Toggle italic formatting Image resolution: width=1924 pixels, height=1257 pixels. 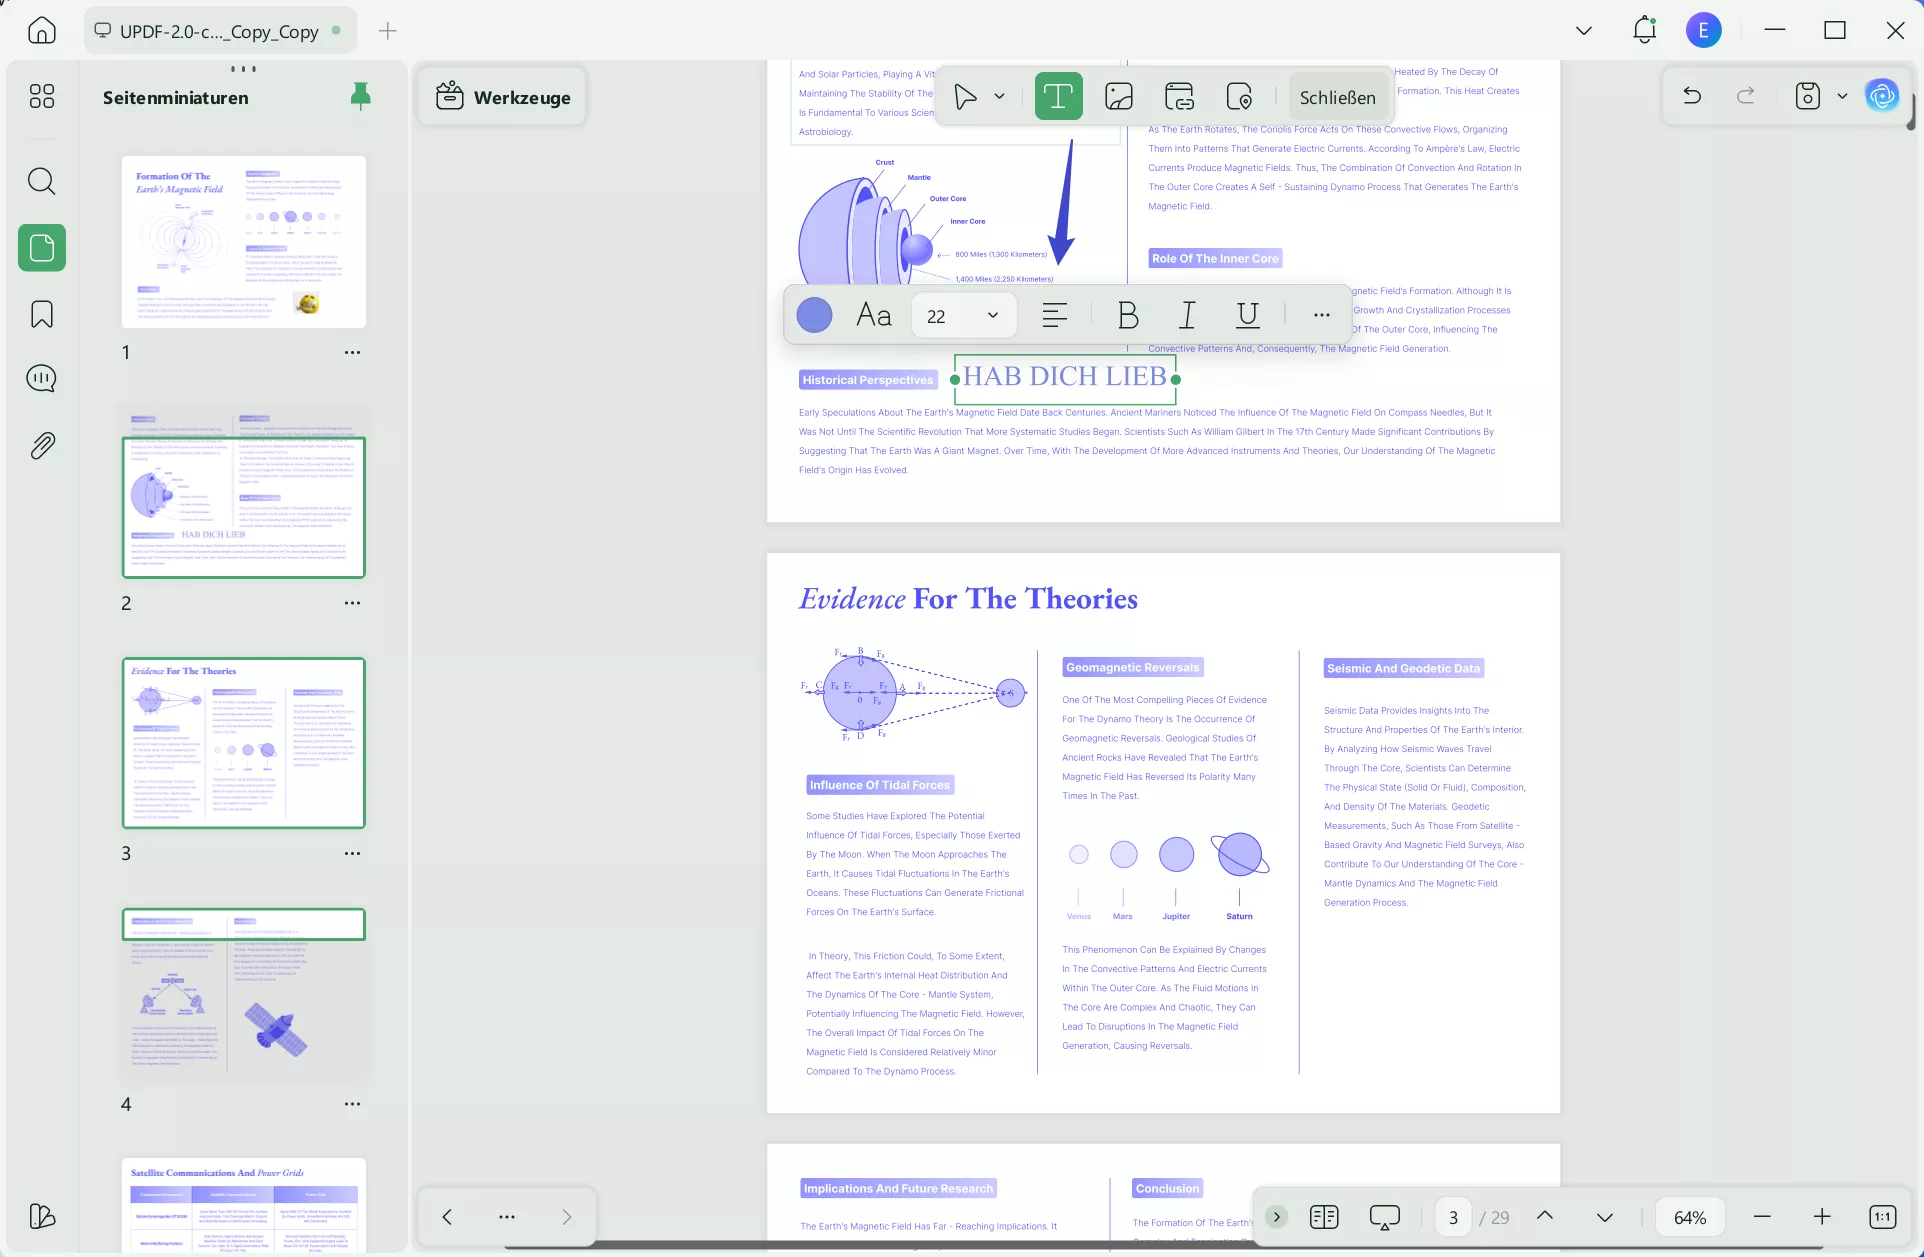1187,316
